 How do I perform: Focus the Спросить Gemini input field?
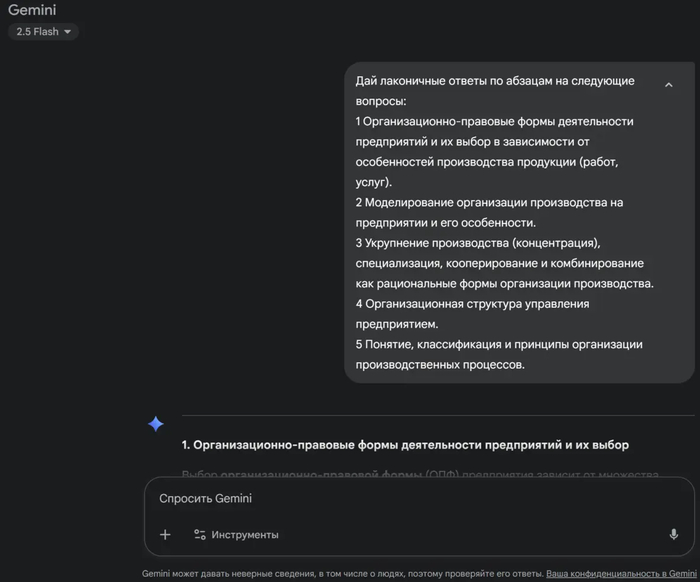pos(400,498)
